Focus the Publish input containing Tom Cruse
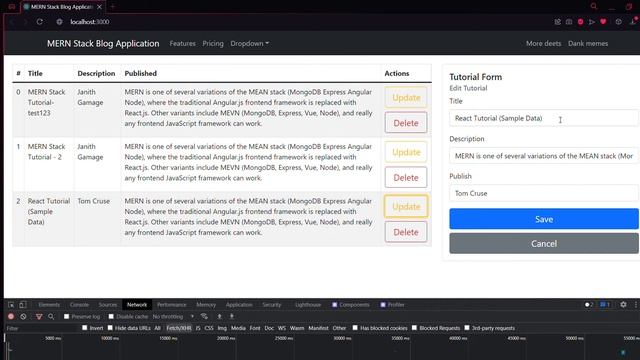Viewport: 640px width, 360px height. [544, 193]
